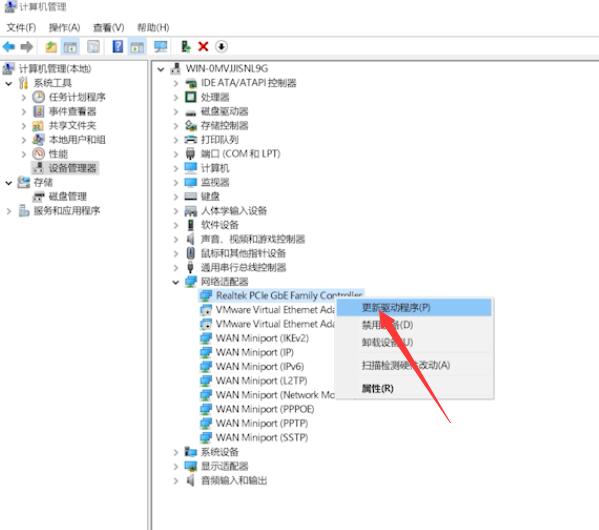Viewport: 599px width, 530px height.
Task: Select WAN Miniport (PPPOE) adapter
Action: [265, 409]
